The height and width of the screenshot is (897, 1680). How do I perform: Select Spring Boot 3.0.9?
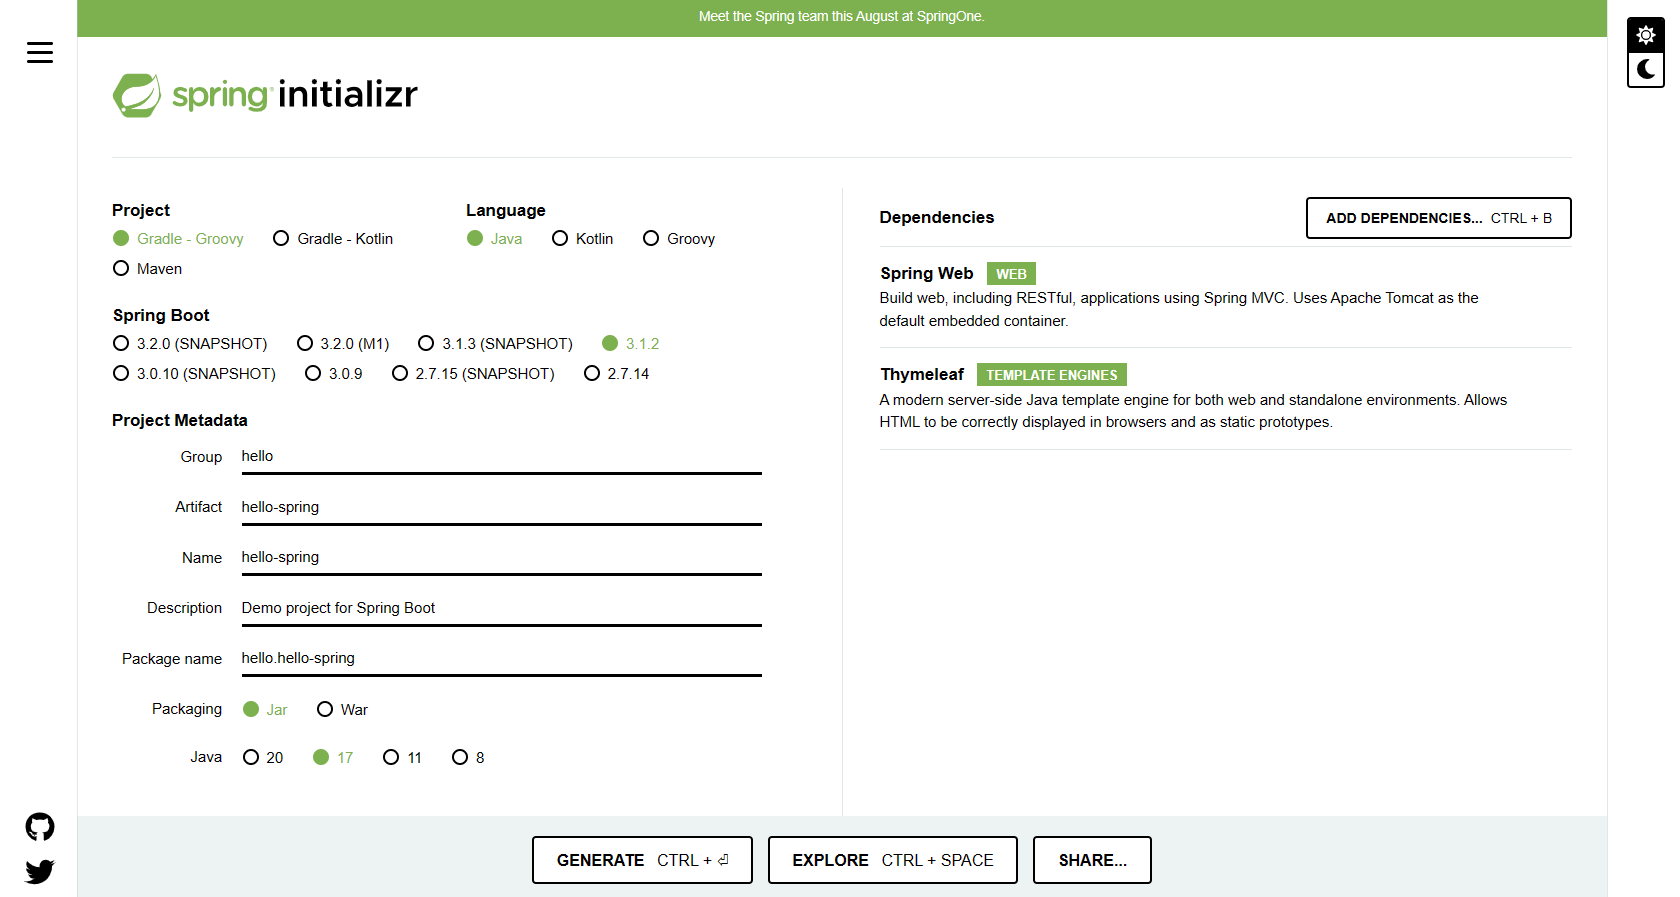click(x=333, y=373)
